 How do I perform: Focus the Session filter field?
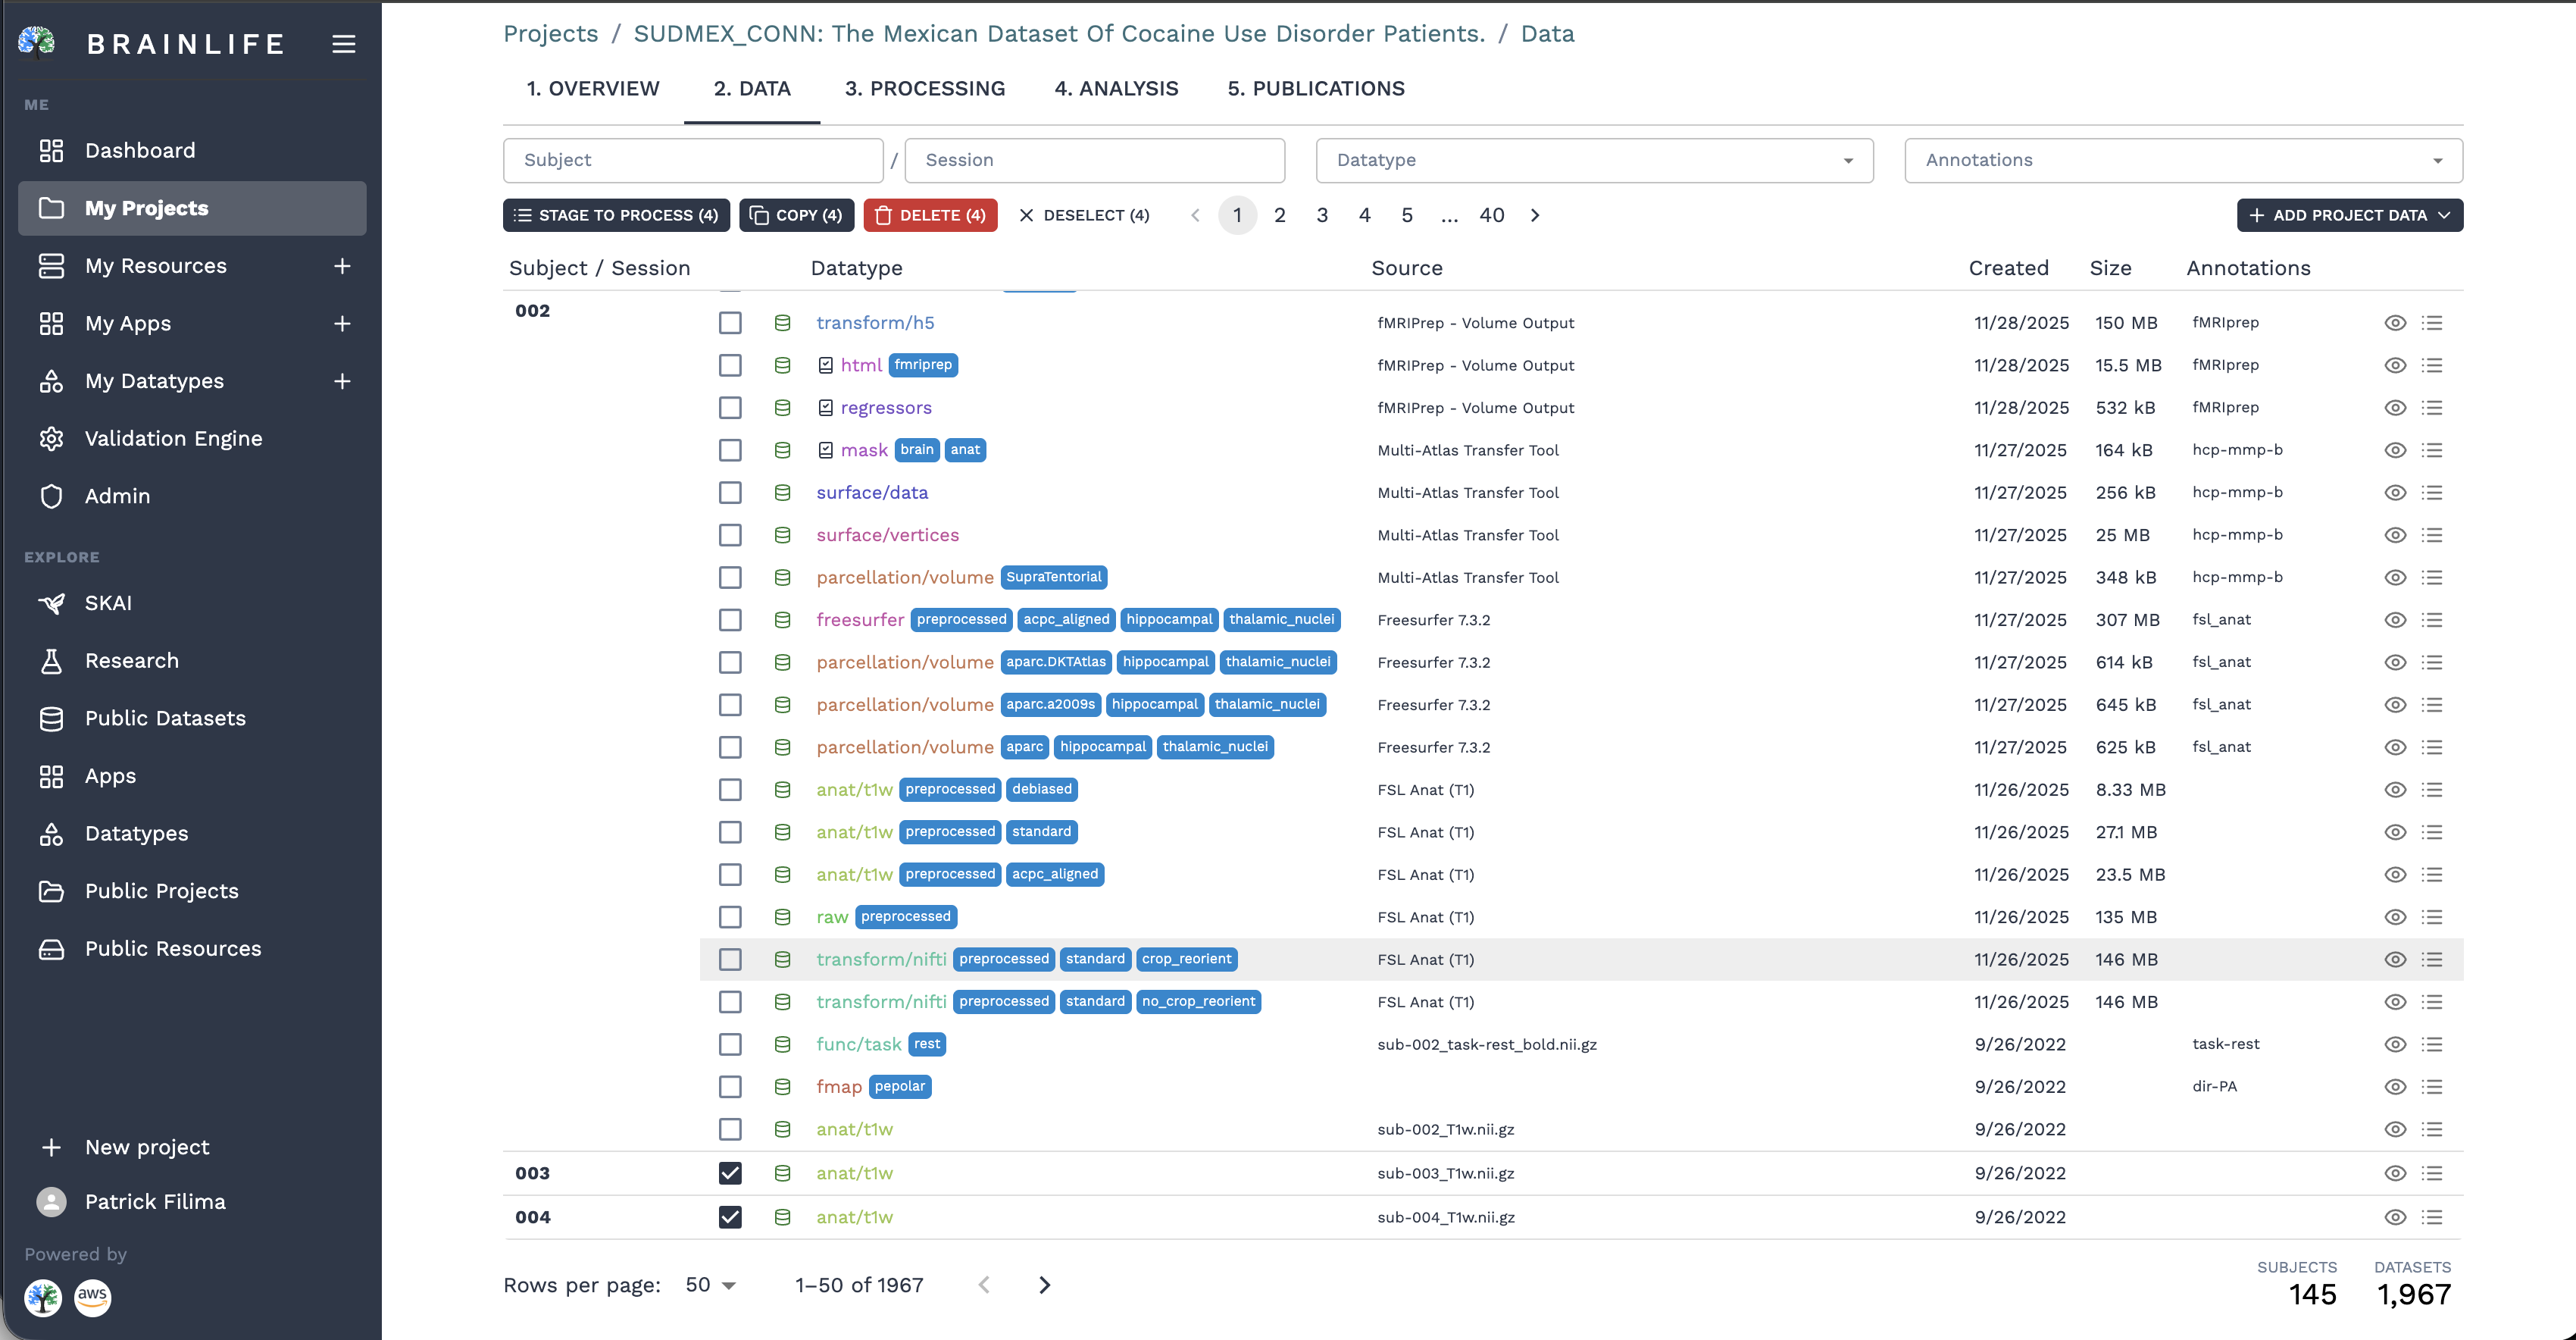1094,160
